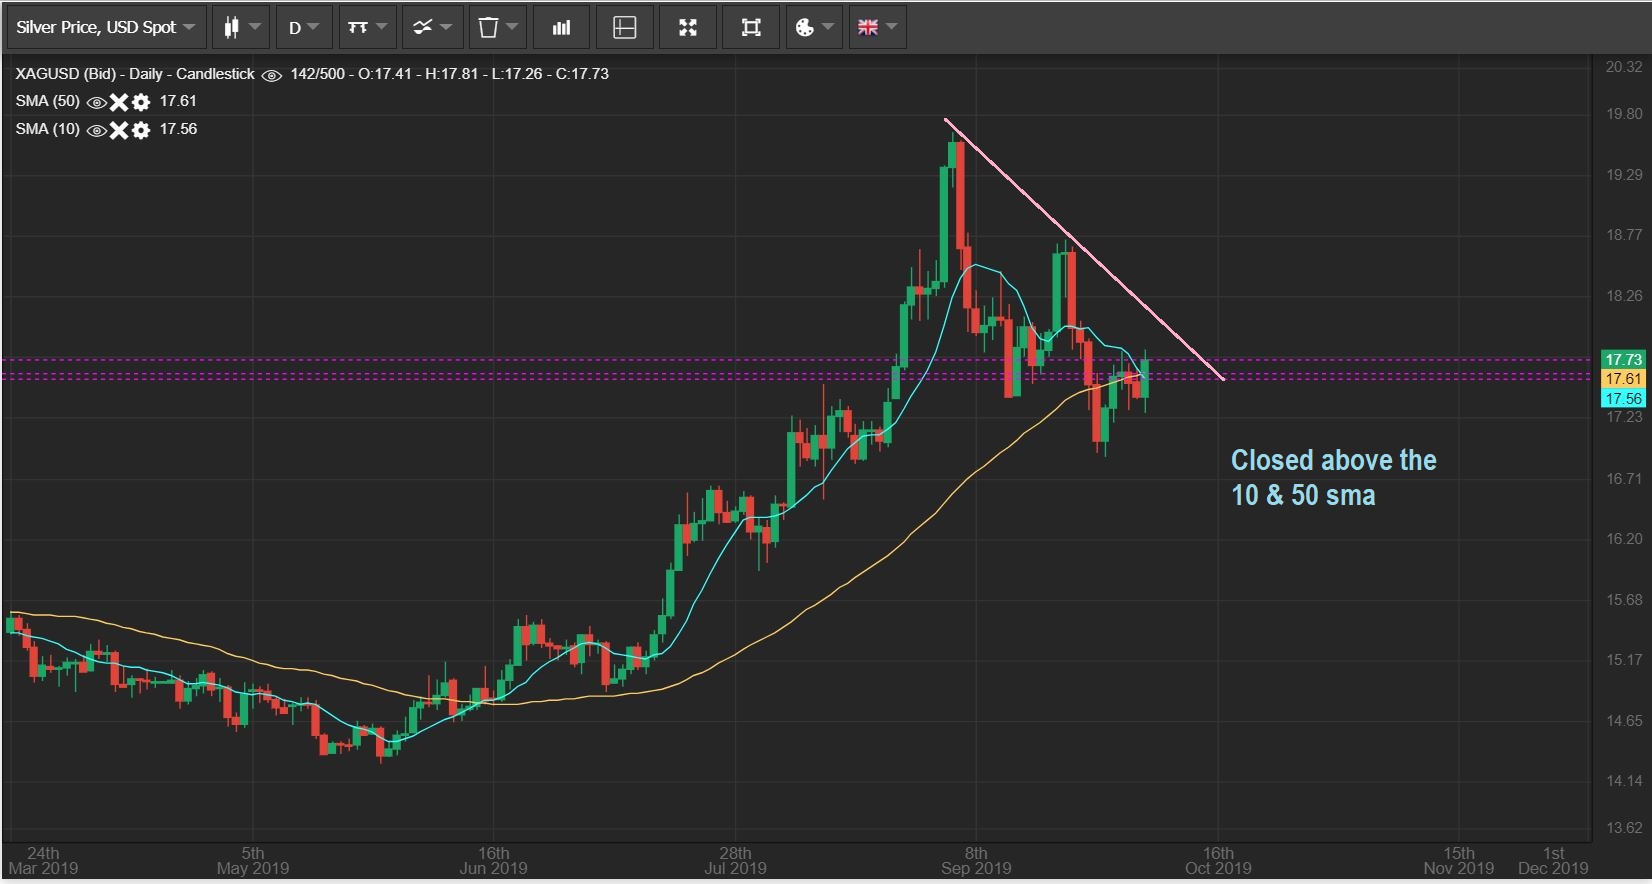
Task: Open the drawing tools dropdown
Action: pyautogui.click(x=367, y=27)
